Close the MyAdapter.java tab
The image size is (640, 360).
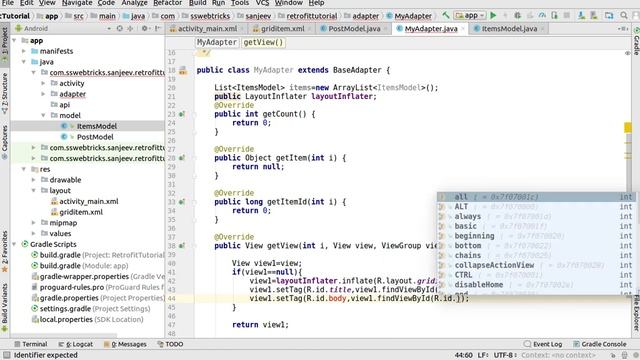pyautogui.click(x=463, y=29)
